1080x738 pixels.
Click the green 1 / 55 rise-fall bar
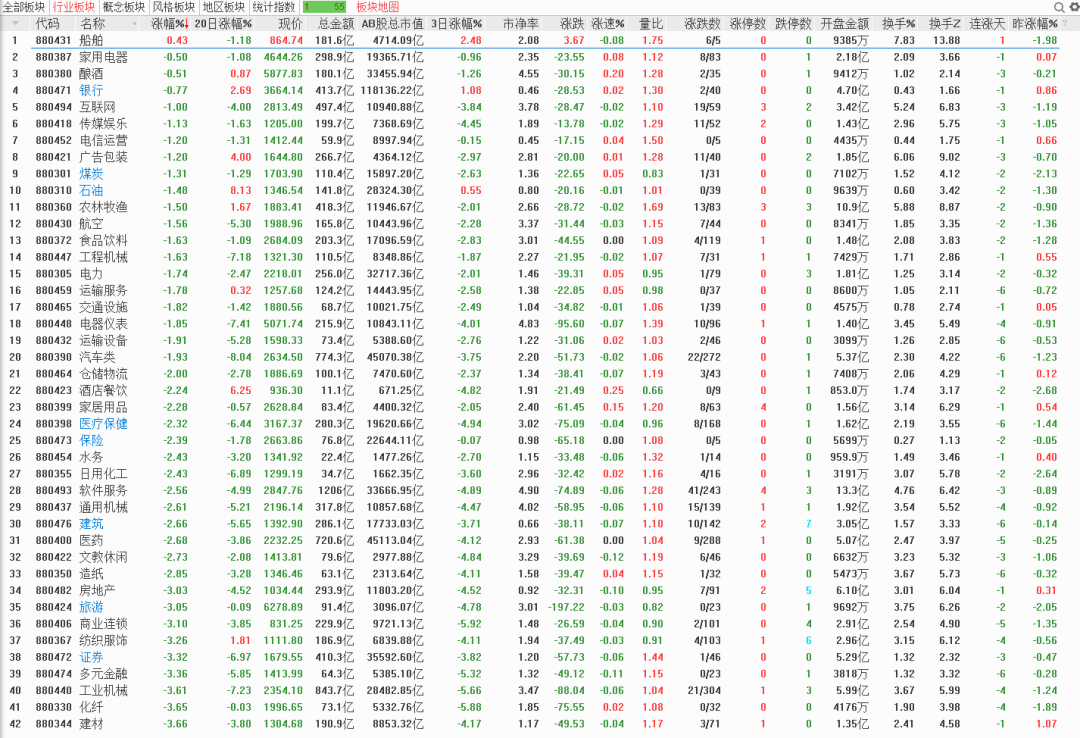coord(324,7)
